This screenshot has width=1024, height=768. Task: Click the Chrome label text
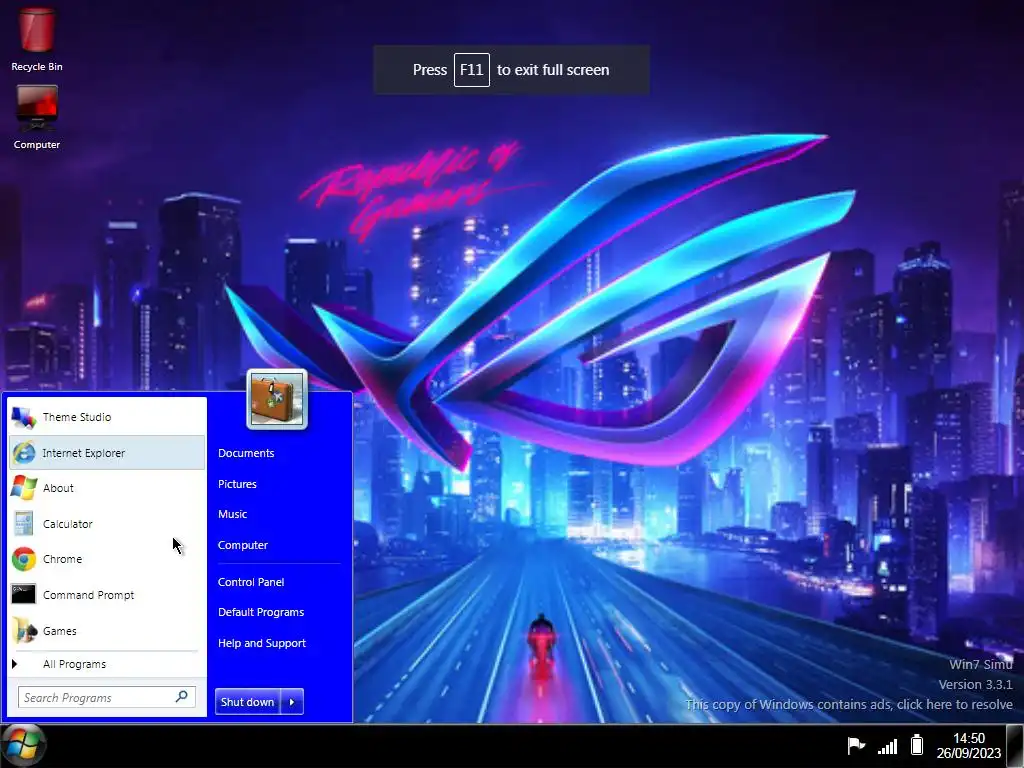coord(63,559)
